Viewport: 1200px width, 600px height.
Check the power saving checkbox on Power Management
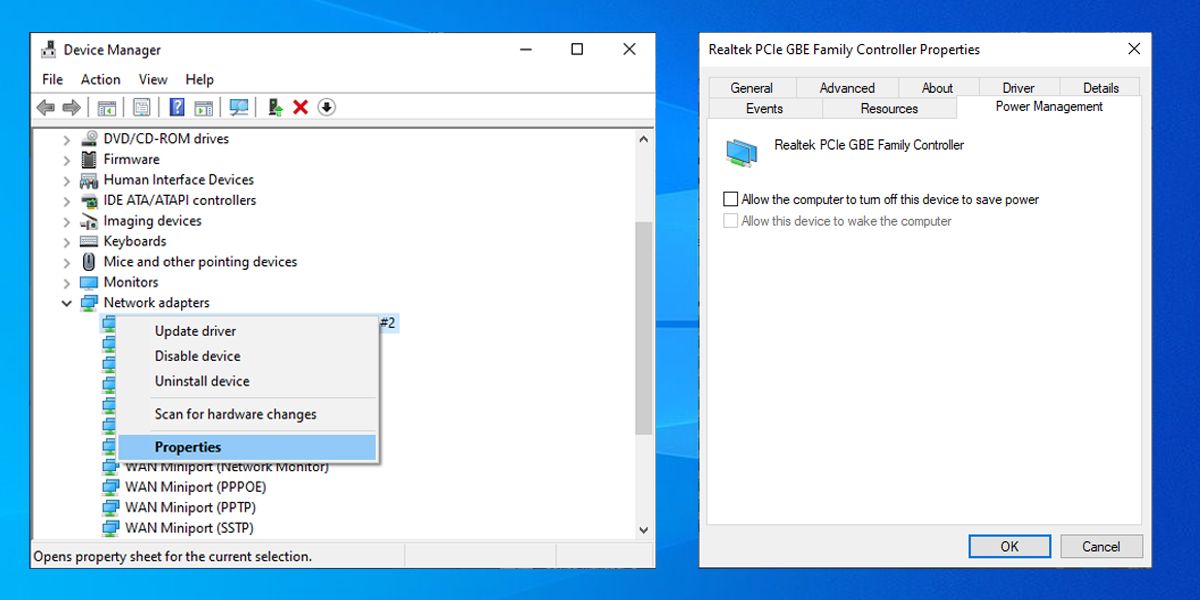point(730,198)
